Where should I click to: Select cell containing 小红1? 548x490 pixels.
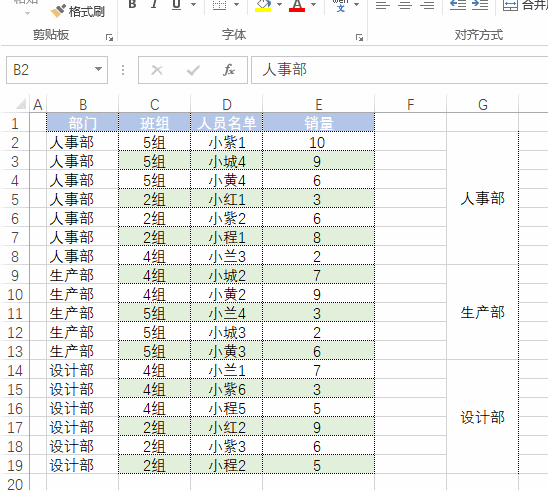226,199
